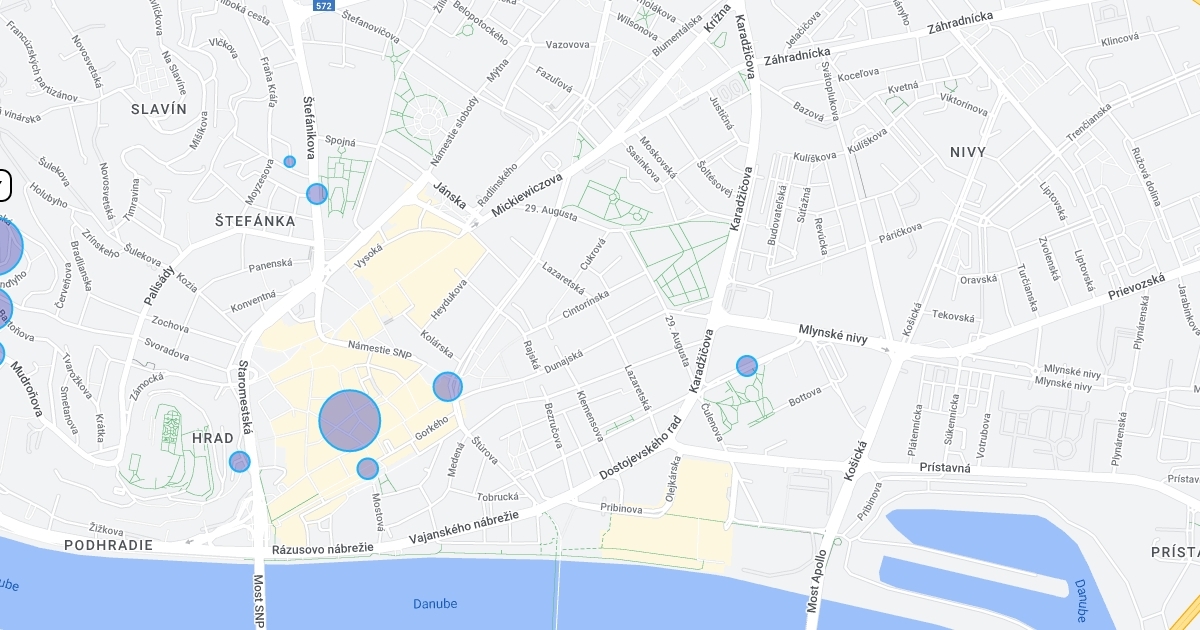Select the bubble marker next to HRAD label
1200x630 pixels.
[240, 461]
